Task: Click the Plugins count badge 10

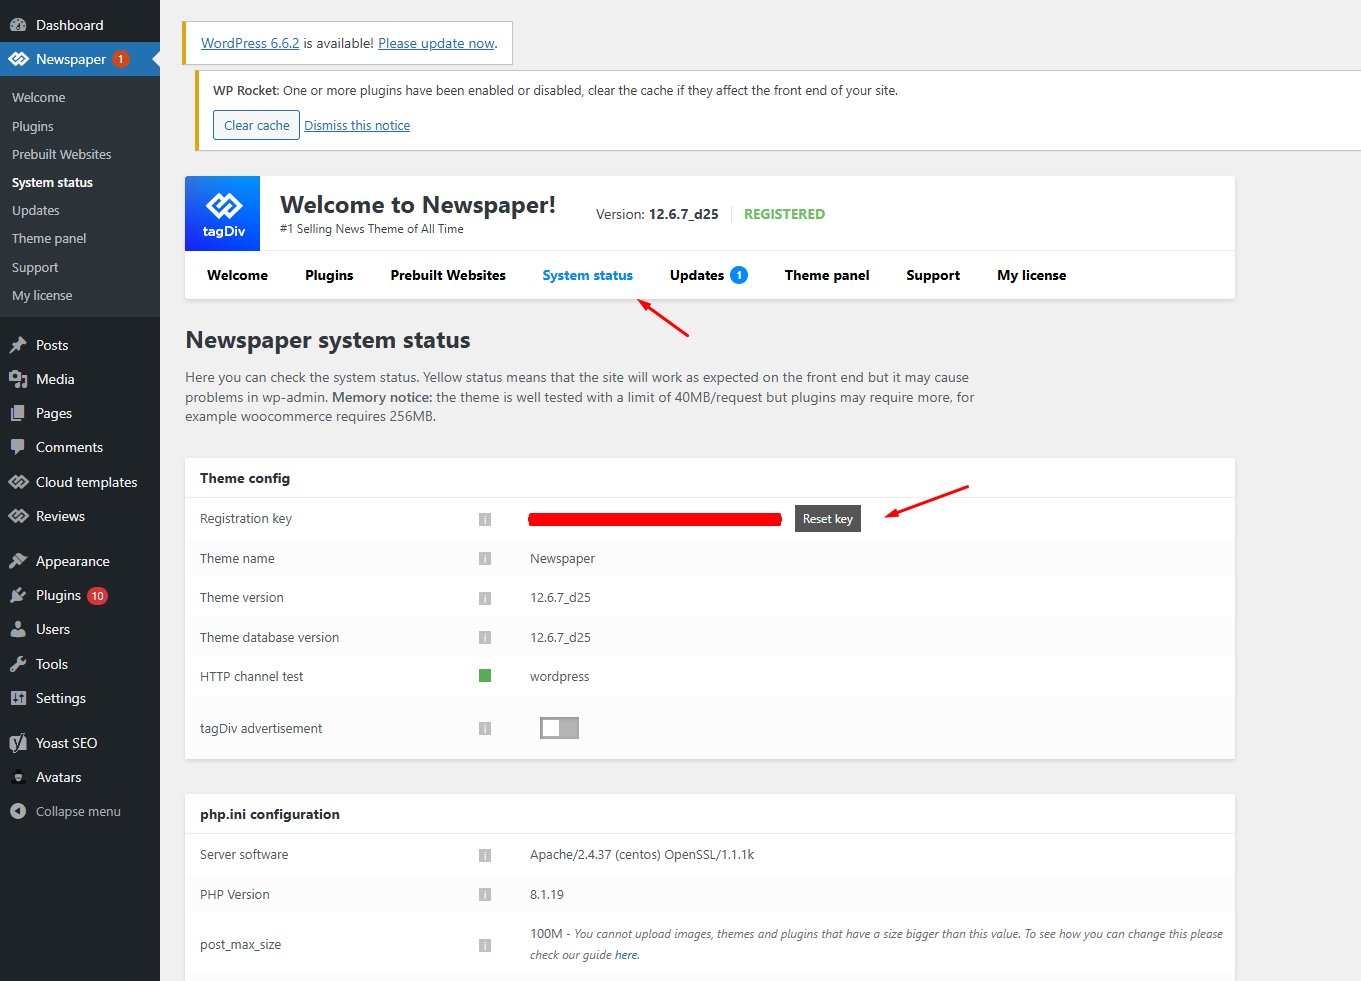Action: 97,596
